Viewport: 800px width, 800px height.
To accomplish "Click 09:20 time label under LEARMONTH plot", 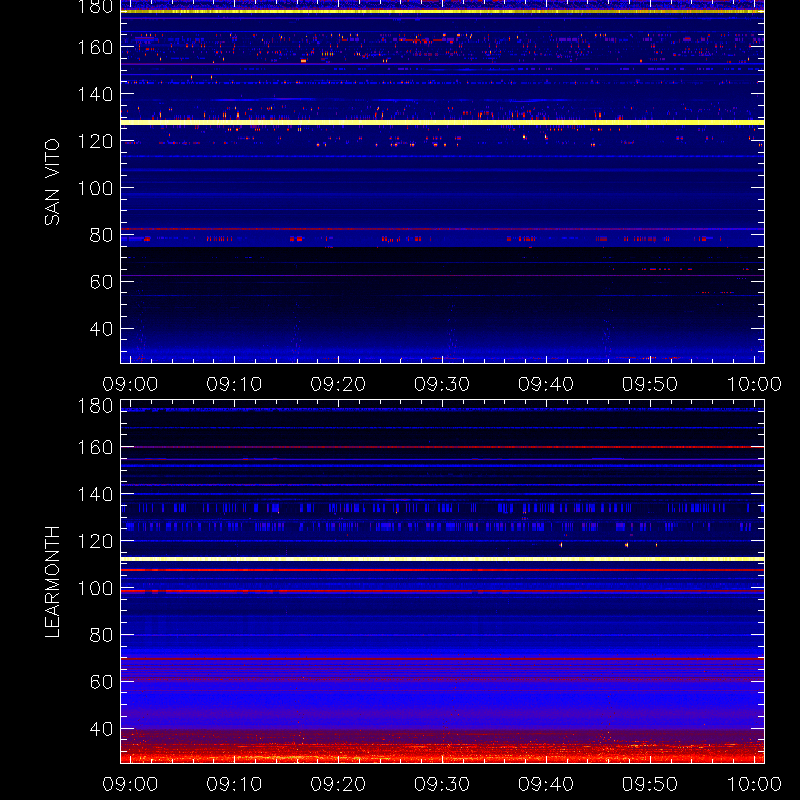I will pyautogui.click(x=338, y=784).
